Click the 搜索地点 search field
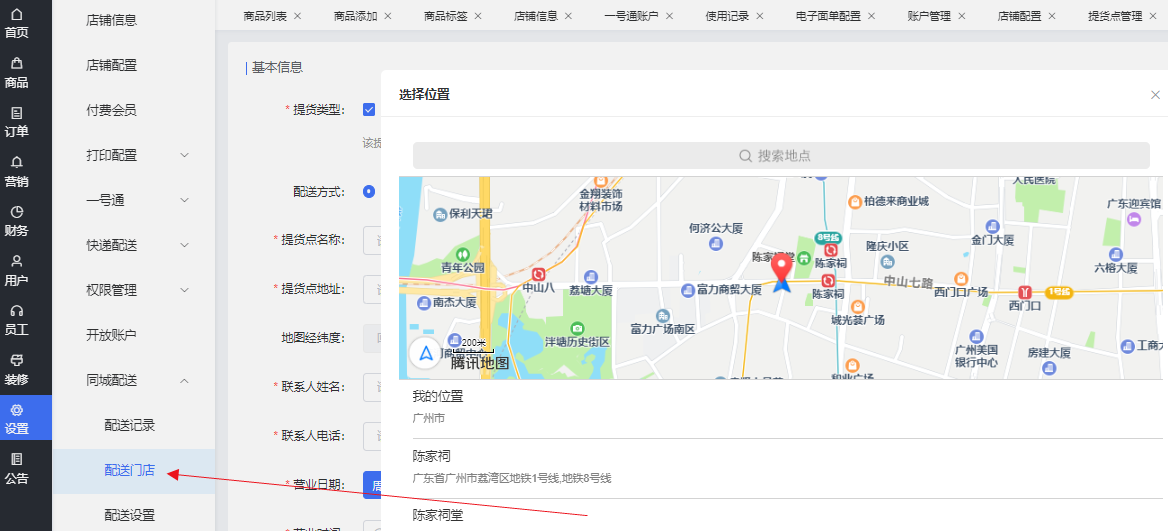Image resolution: width=1168 pixels, height=531 pixels. pyautogui.click(x=781, y=155)
